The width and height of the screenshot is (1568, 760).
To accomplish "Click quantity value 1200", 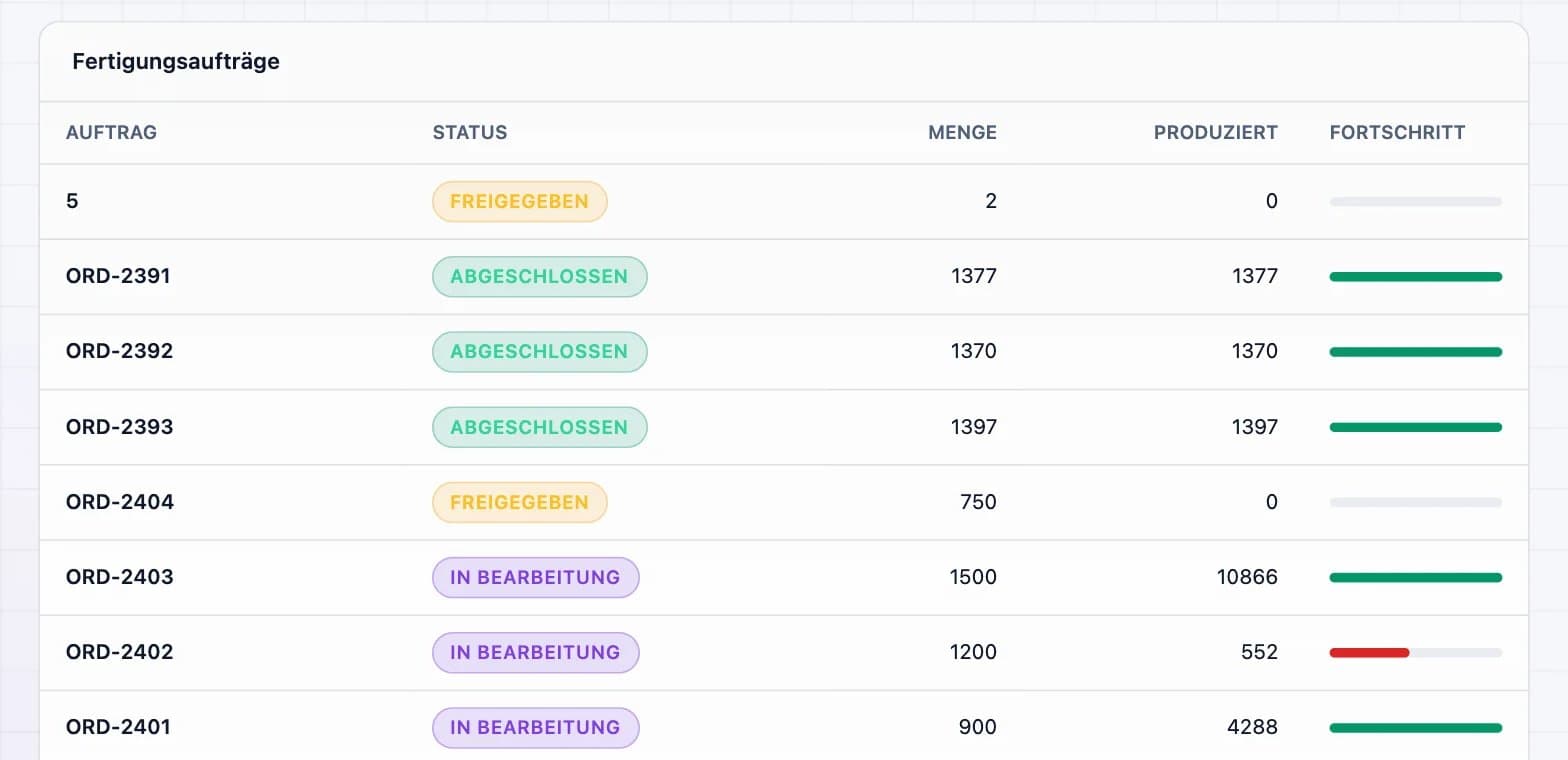I will pyautogui.click(x=974, y=652).
